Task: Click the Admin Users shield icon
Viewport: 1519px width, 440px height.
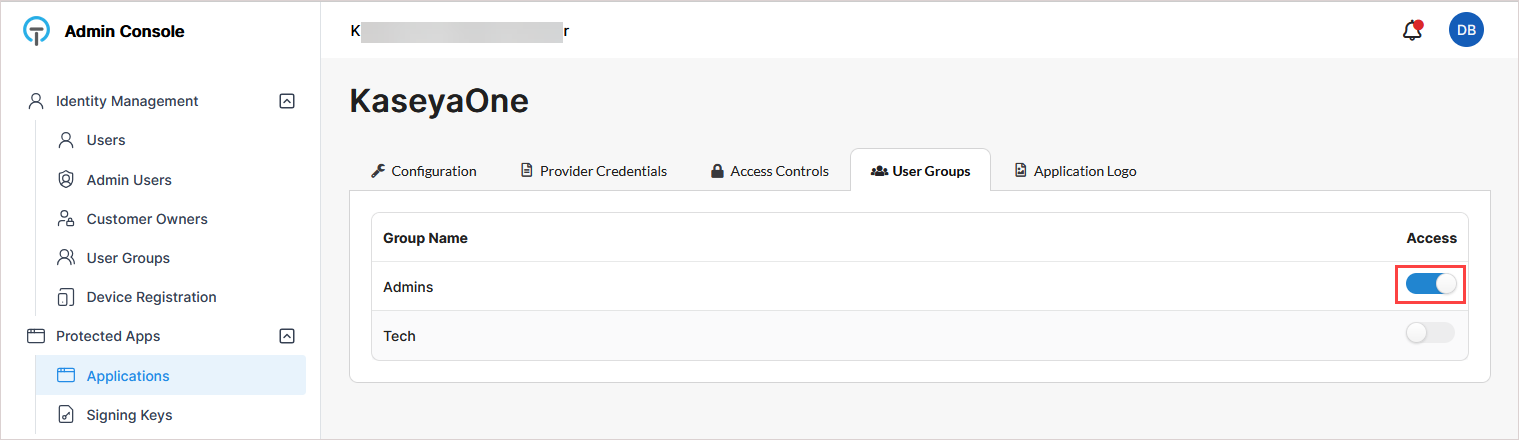Action: coord(67,180)
